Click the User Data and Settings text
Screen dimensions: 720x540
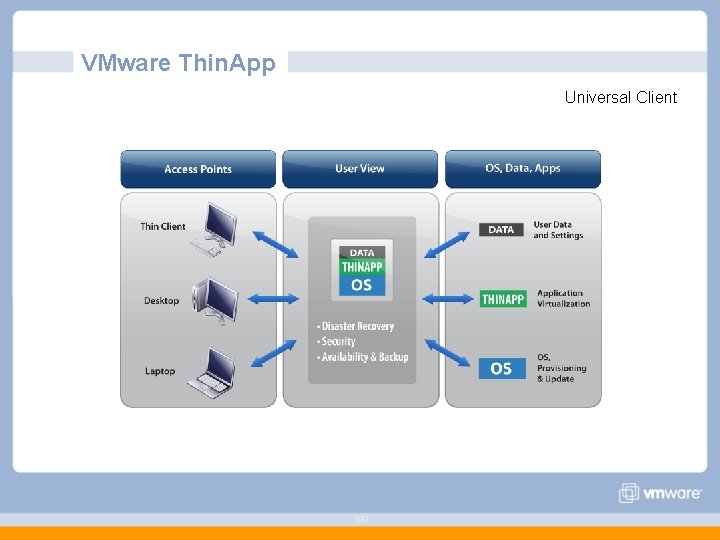[x=558, y=230]
